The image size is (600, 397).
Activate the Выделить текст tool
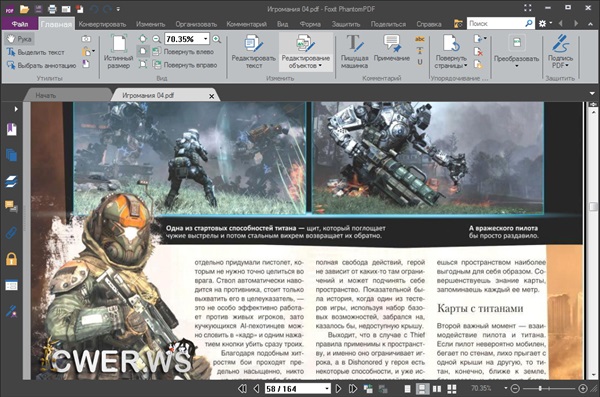click(x=36, y=52)
